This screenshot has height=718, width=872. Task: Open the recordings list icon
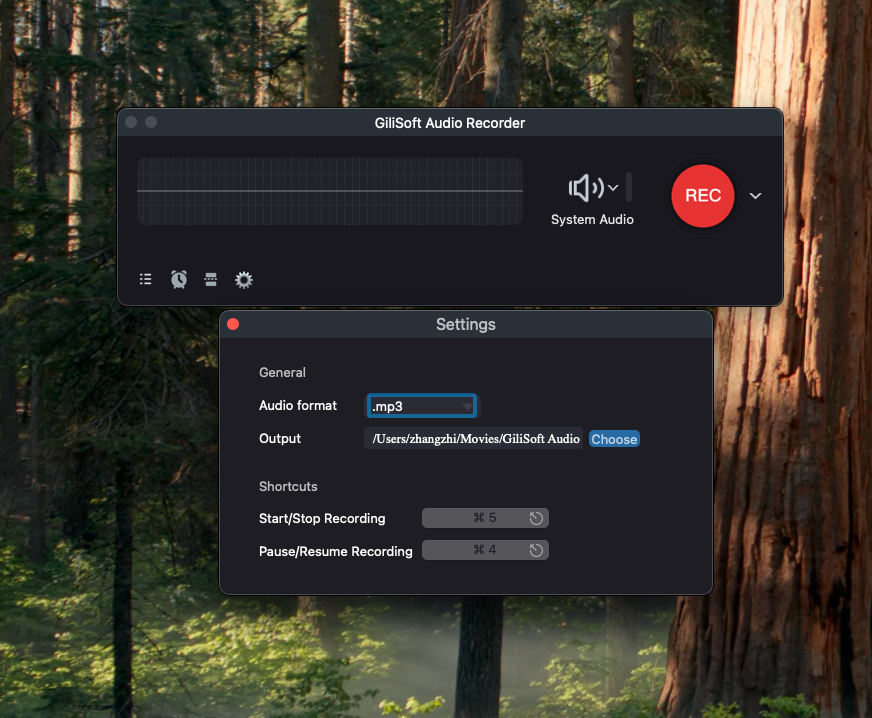tap(146, 279)
